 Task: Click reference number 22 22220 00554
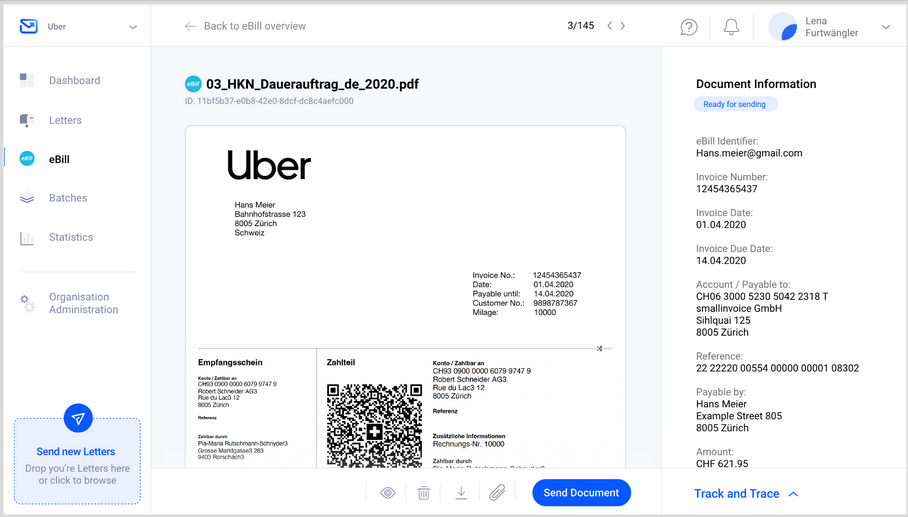[x=778, y=369]
